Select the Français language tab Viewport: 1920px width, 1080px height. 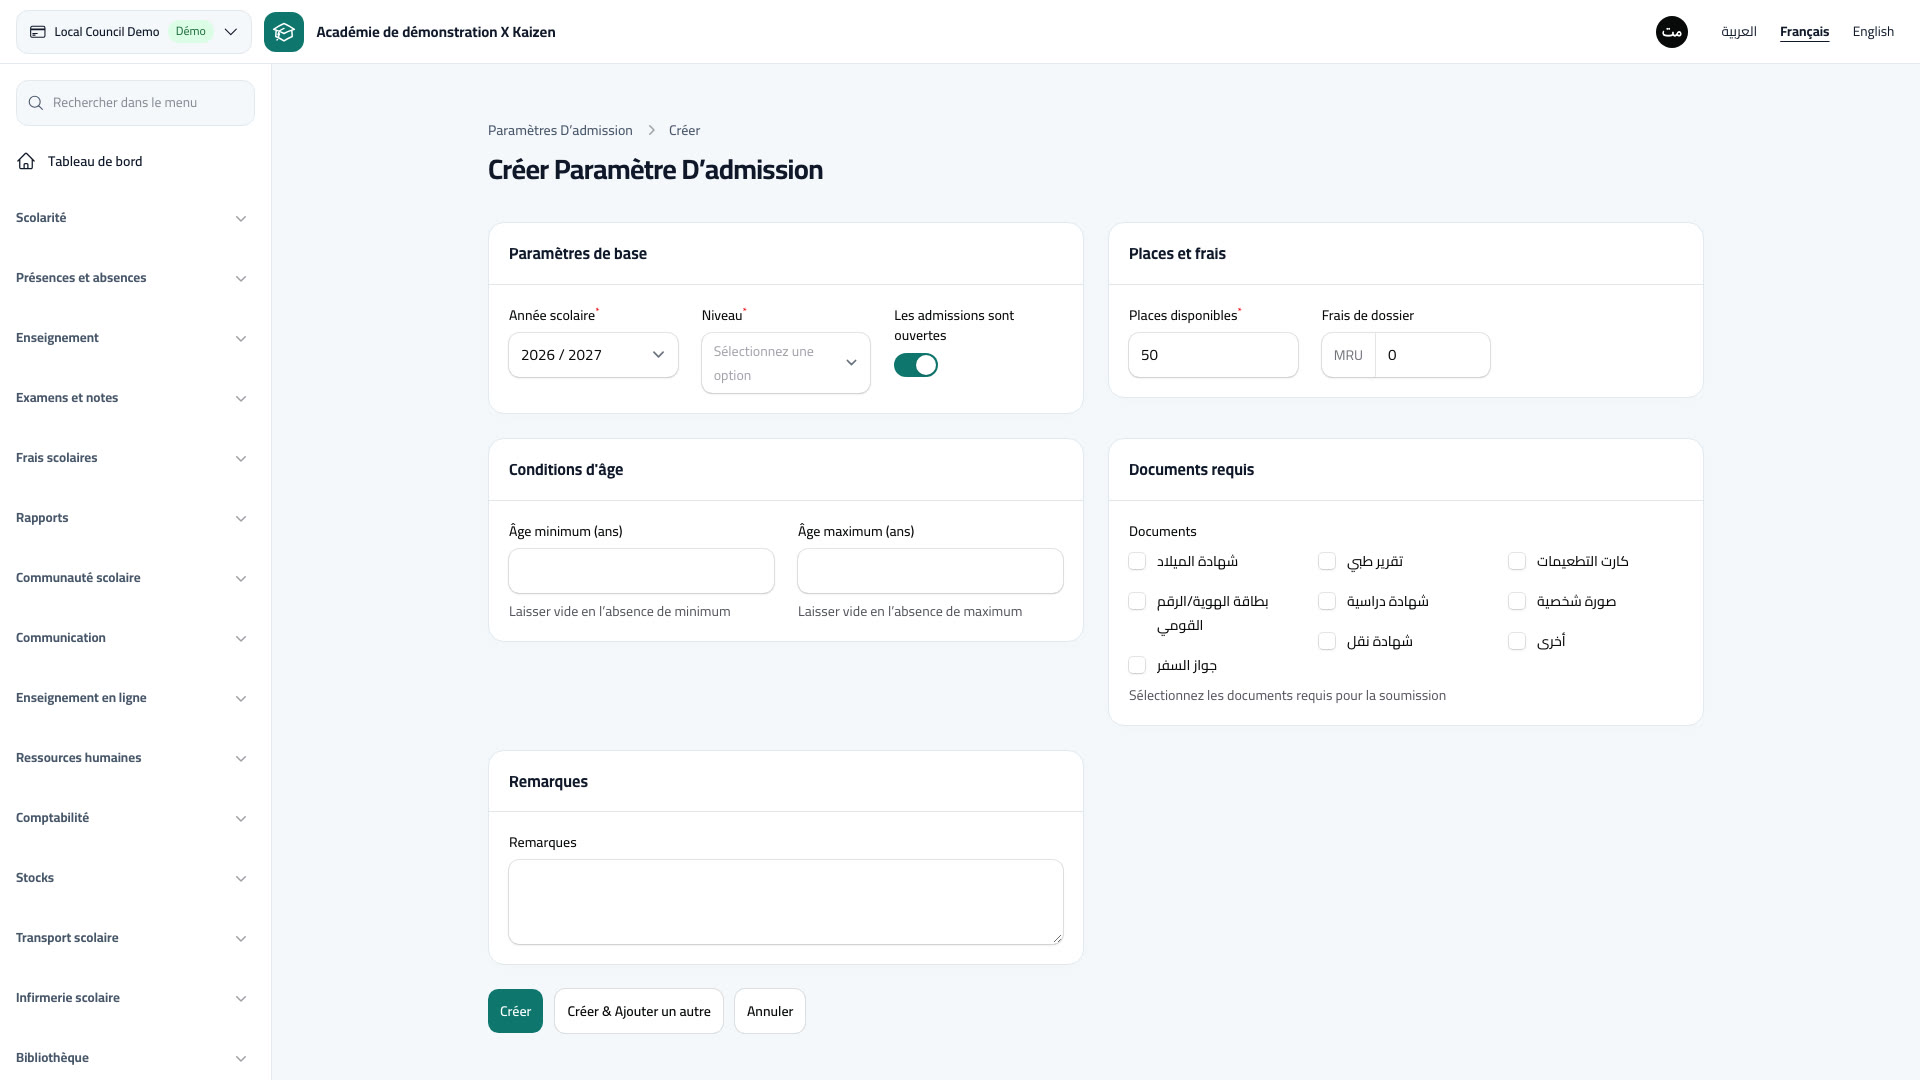pyautogui.click(x=1804, y=32)
